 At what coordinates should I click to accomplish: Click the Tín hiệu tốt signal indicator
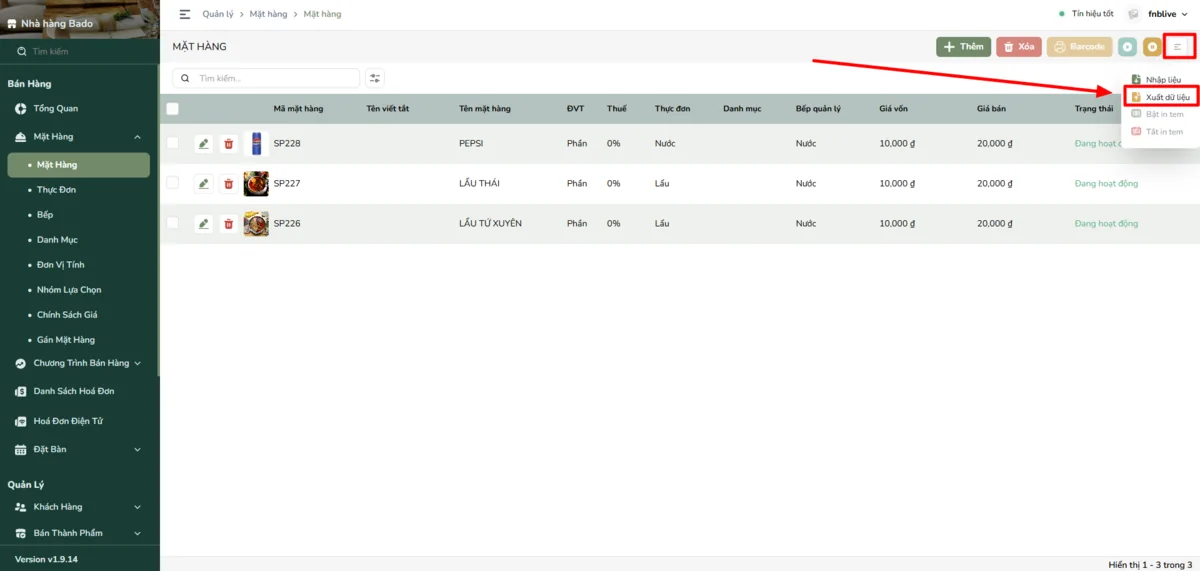pyautogui.click(x=1087, y=14)
